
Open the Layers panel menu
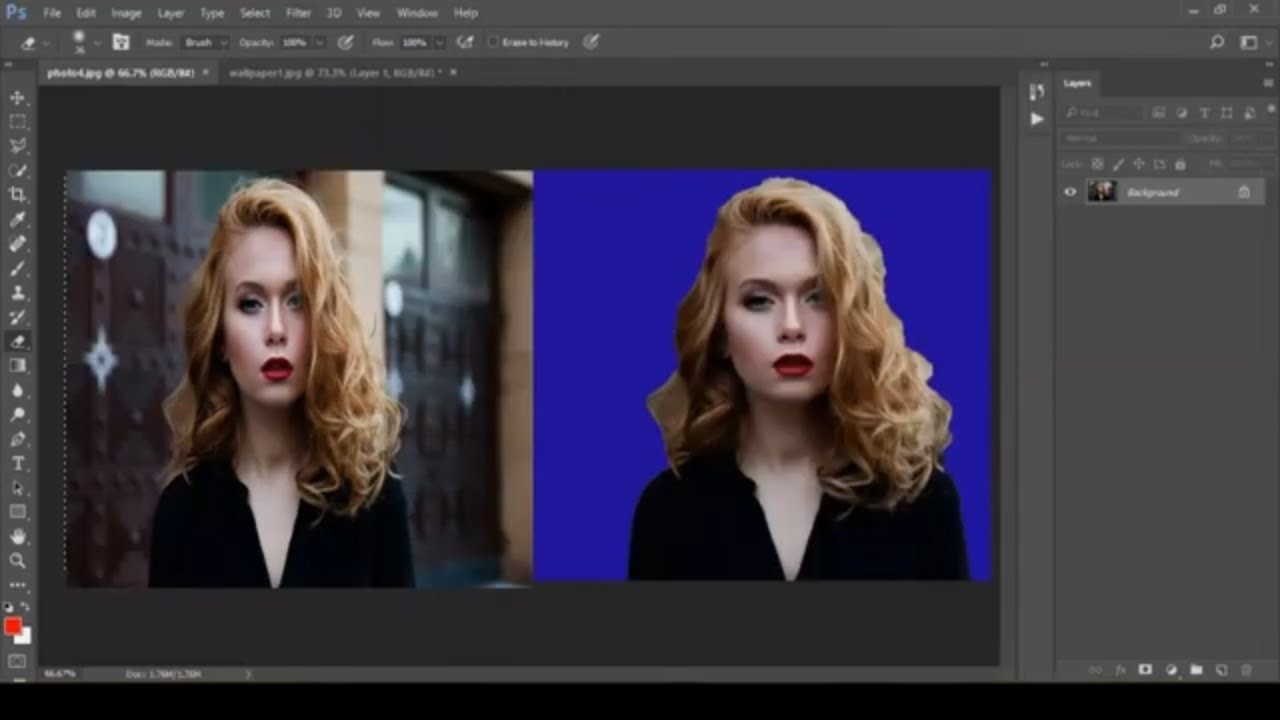point(1269,83)
